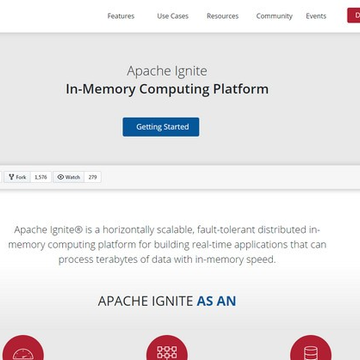Open the Community menu

274,16
